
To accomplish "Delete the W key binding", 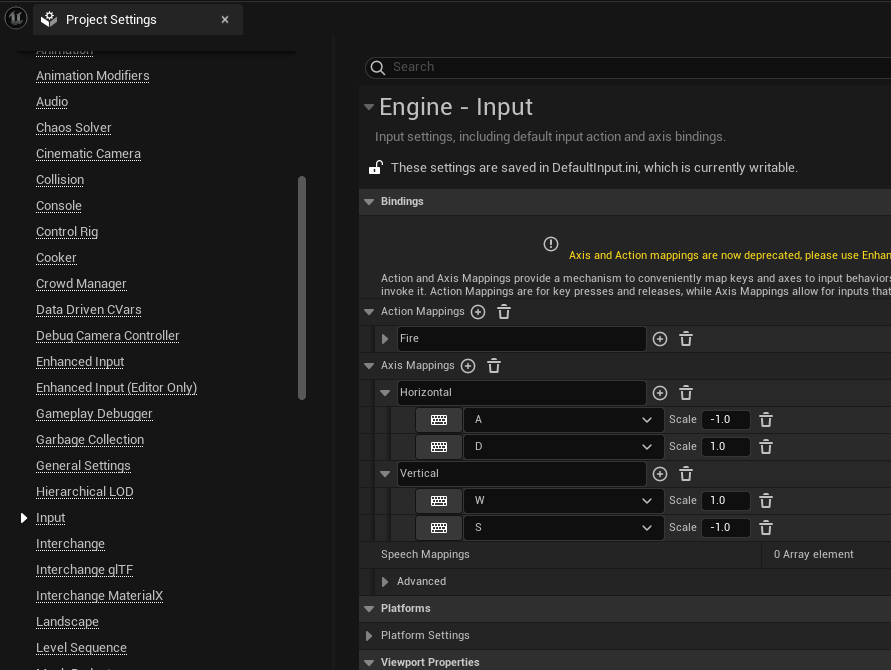I will pyautogui.click(x=766, y=501).
